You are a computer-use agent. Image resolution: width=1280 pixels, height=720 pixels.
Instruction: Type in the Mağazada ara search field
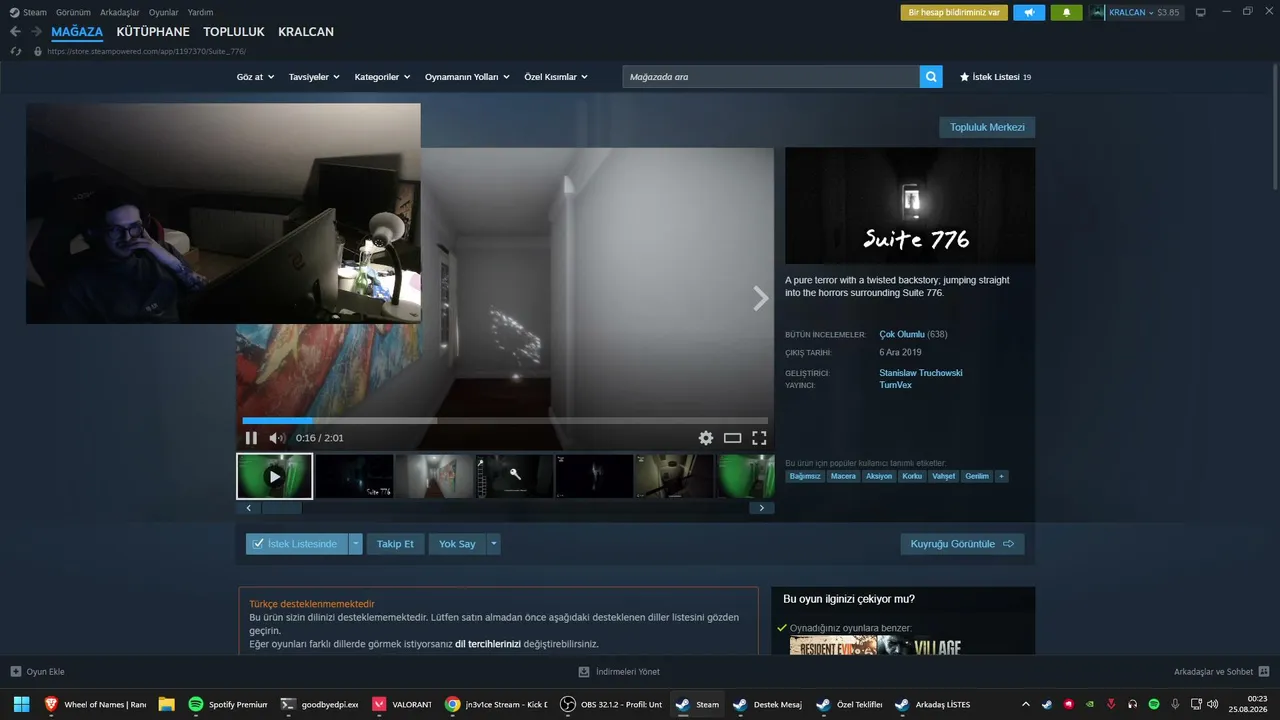[x=771, y=77]
